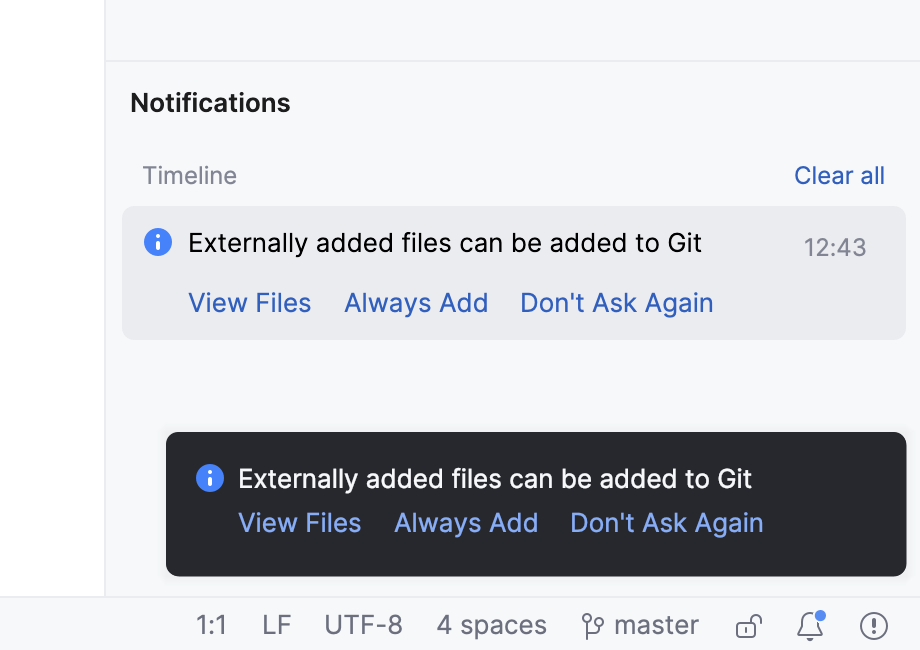Click View Files on the dark toast popup
Screen dimensions: 920x650
(x=299, y=523)
